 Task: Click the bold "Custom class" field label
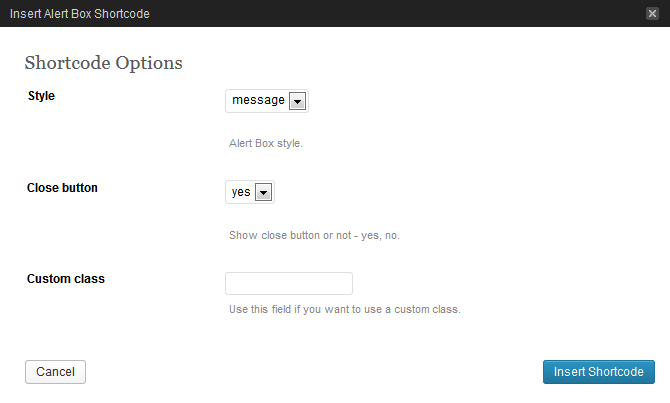click(x=66, y=278)
